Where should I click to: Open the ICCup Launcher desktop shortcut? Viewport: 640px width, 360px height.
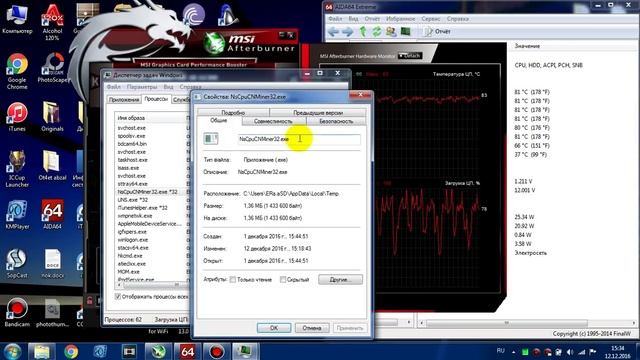click(17, 169)
